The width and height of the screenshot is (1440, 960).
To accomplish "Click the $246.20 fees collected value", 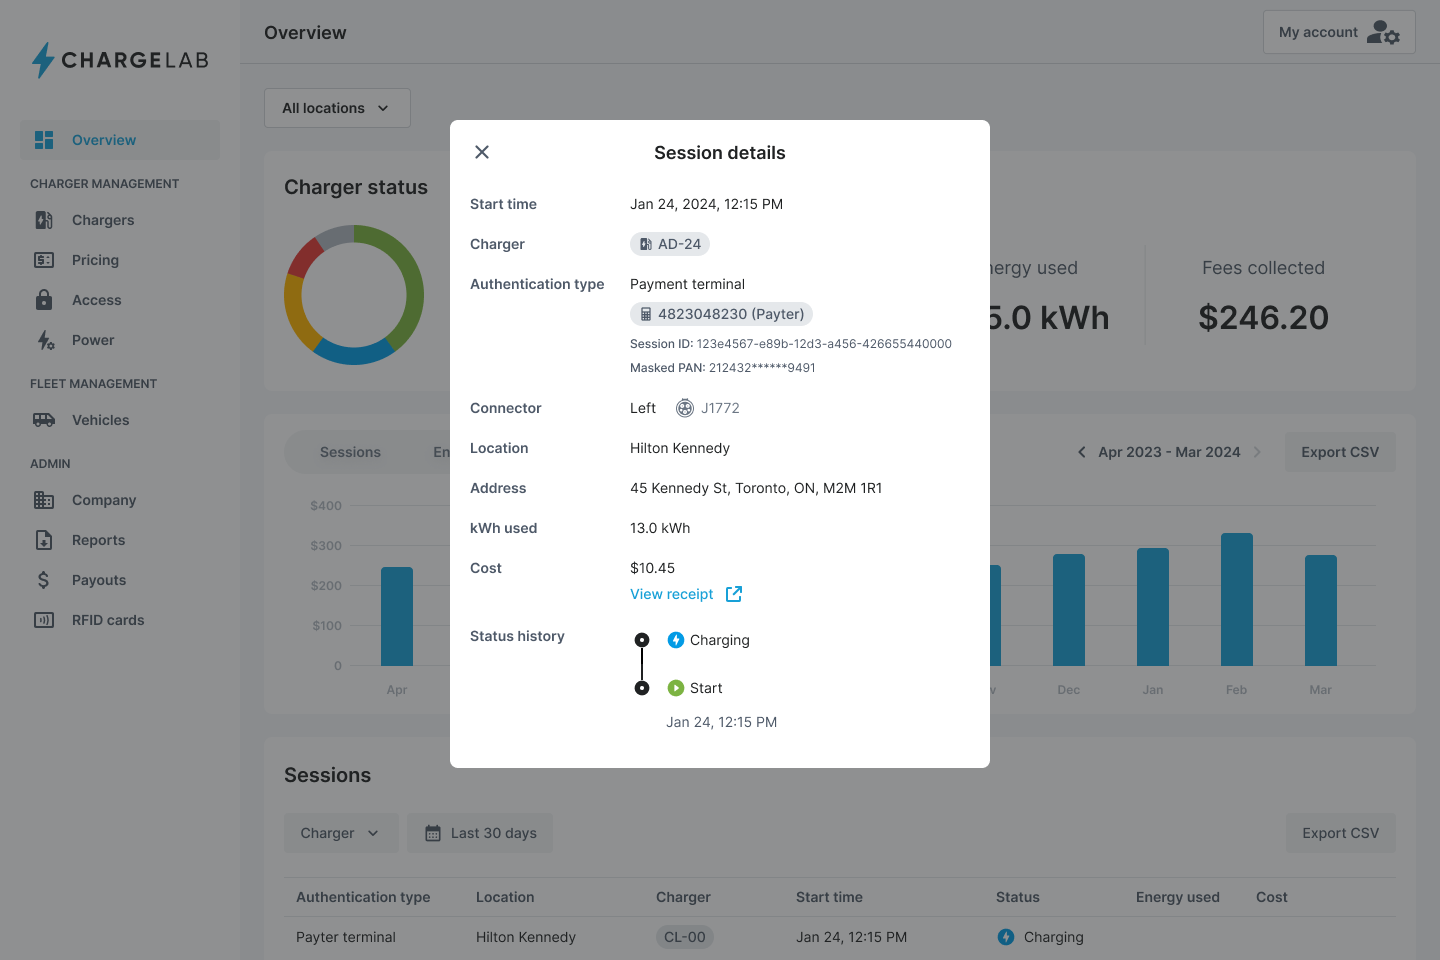I will pos(1264,318).
